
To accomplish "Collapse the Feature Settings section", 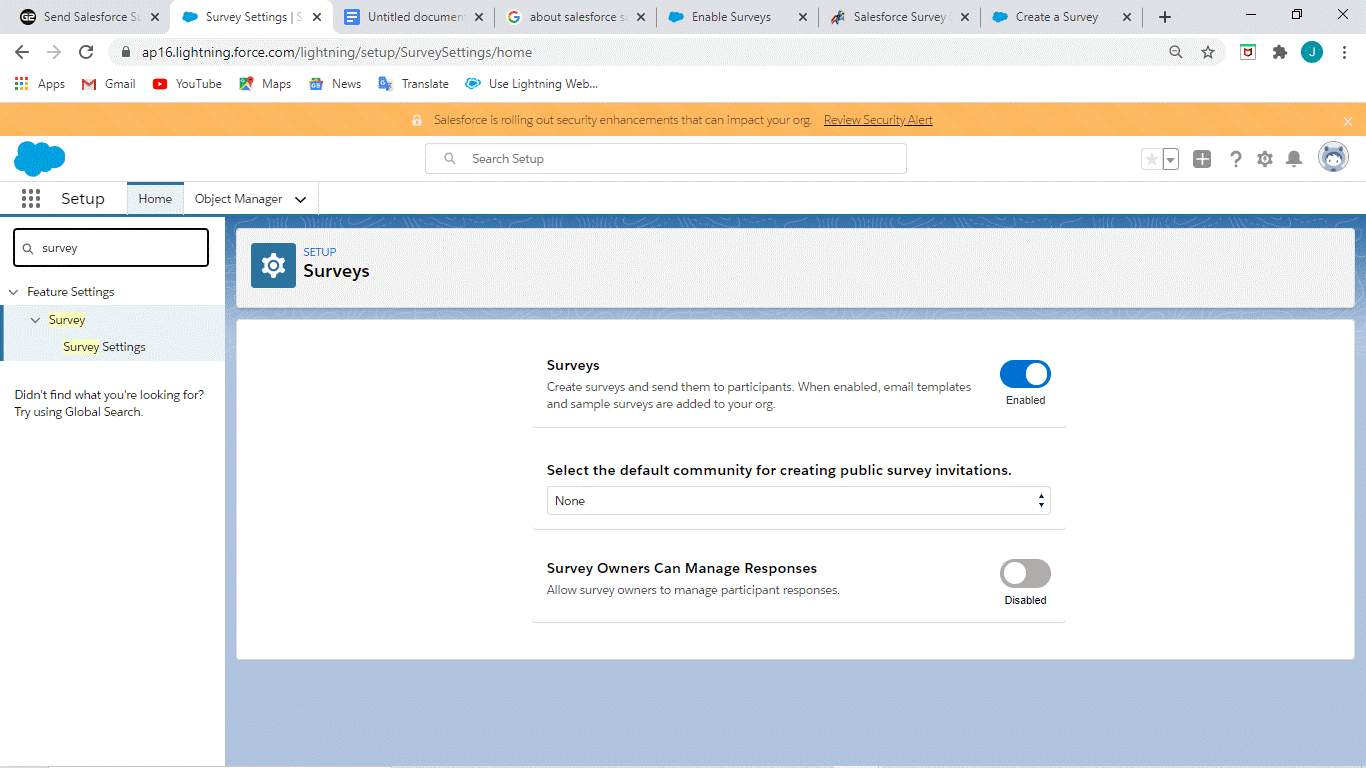I will point(13,291).
